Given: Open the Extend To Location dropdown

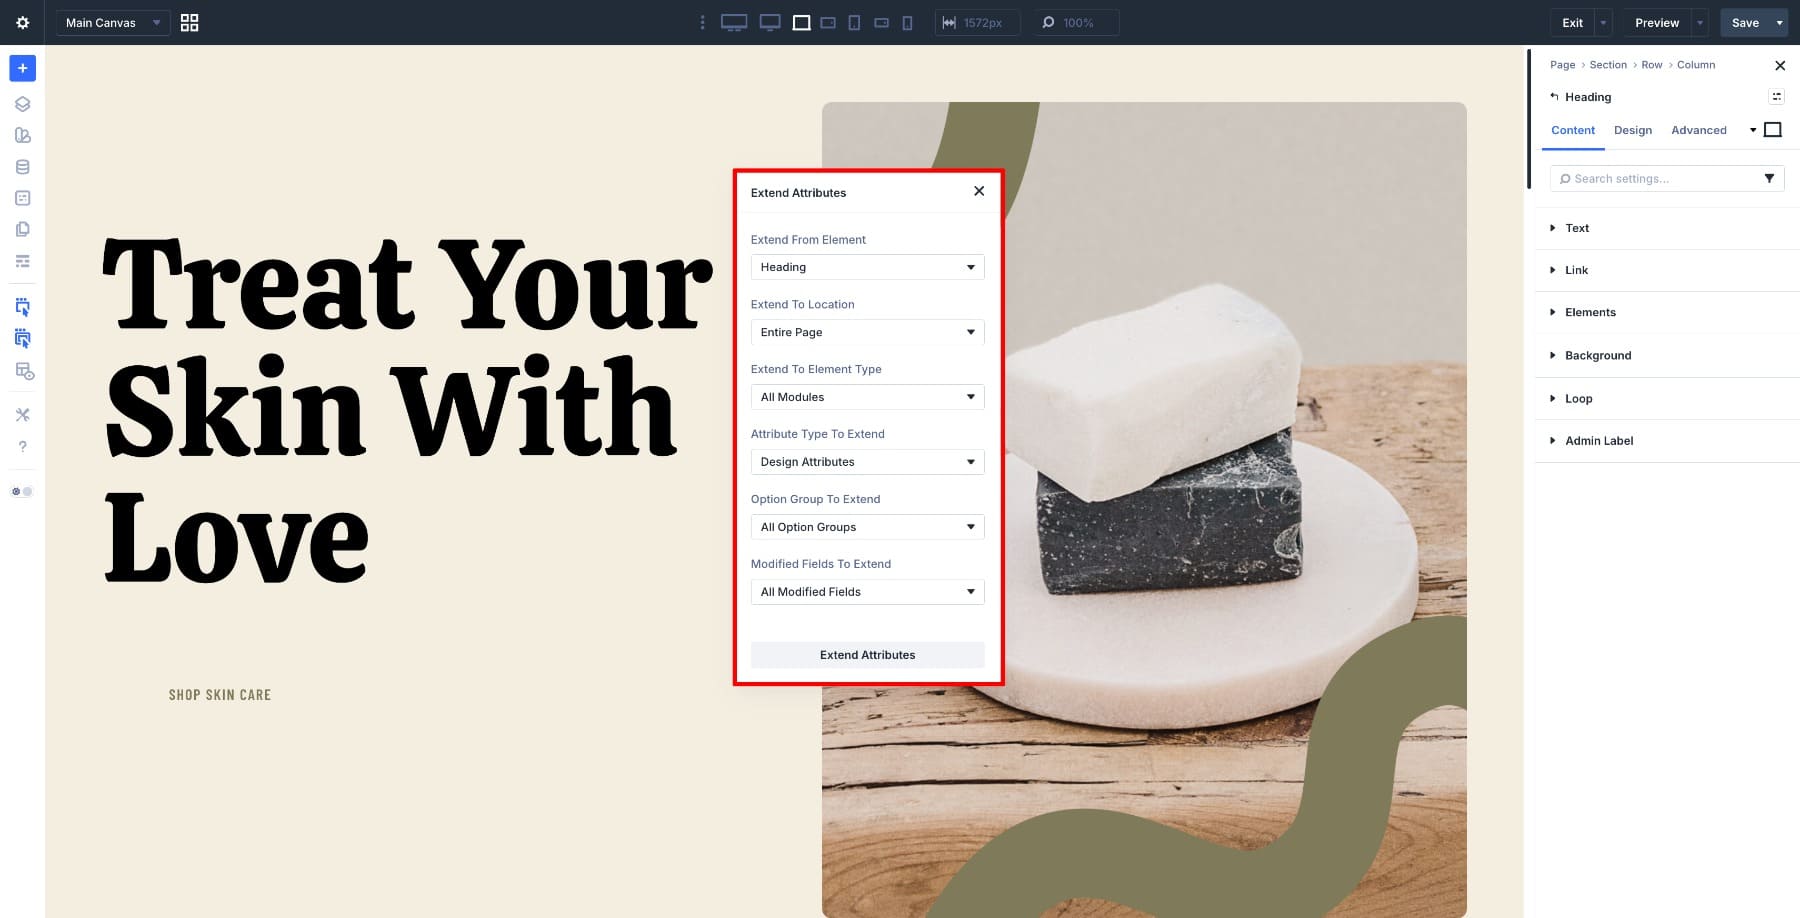Looking at the screenshot, I should pyautogui.click(x=867, y=331).
